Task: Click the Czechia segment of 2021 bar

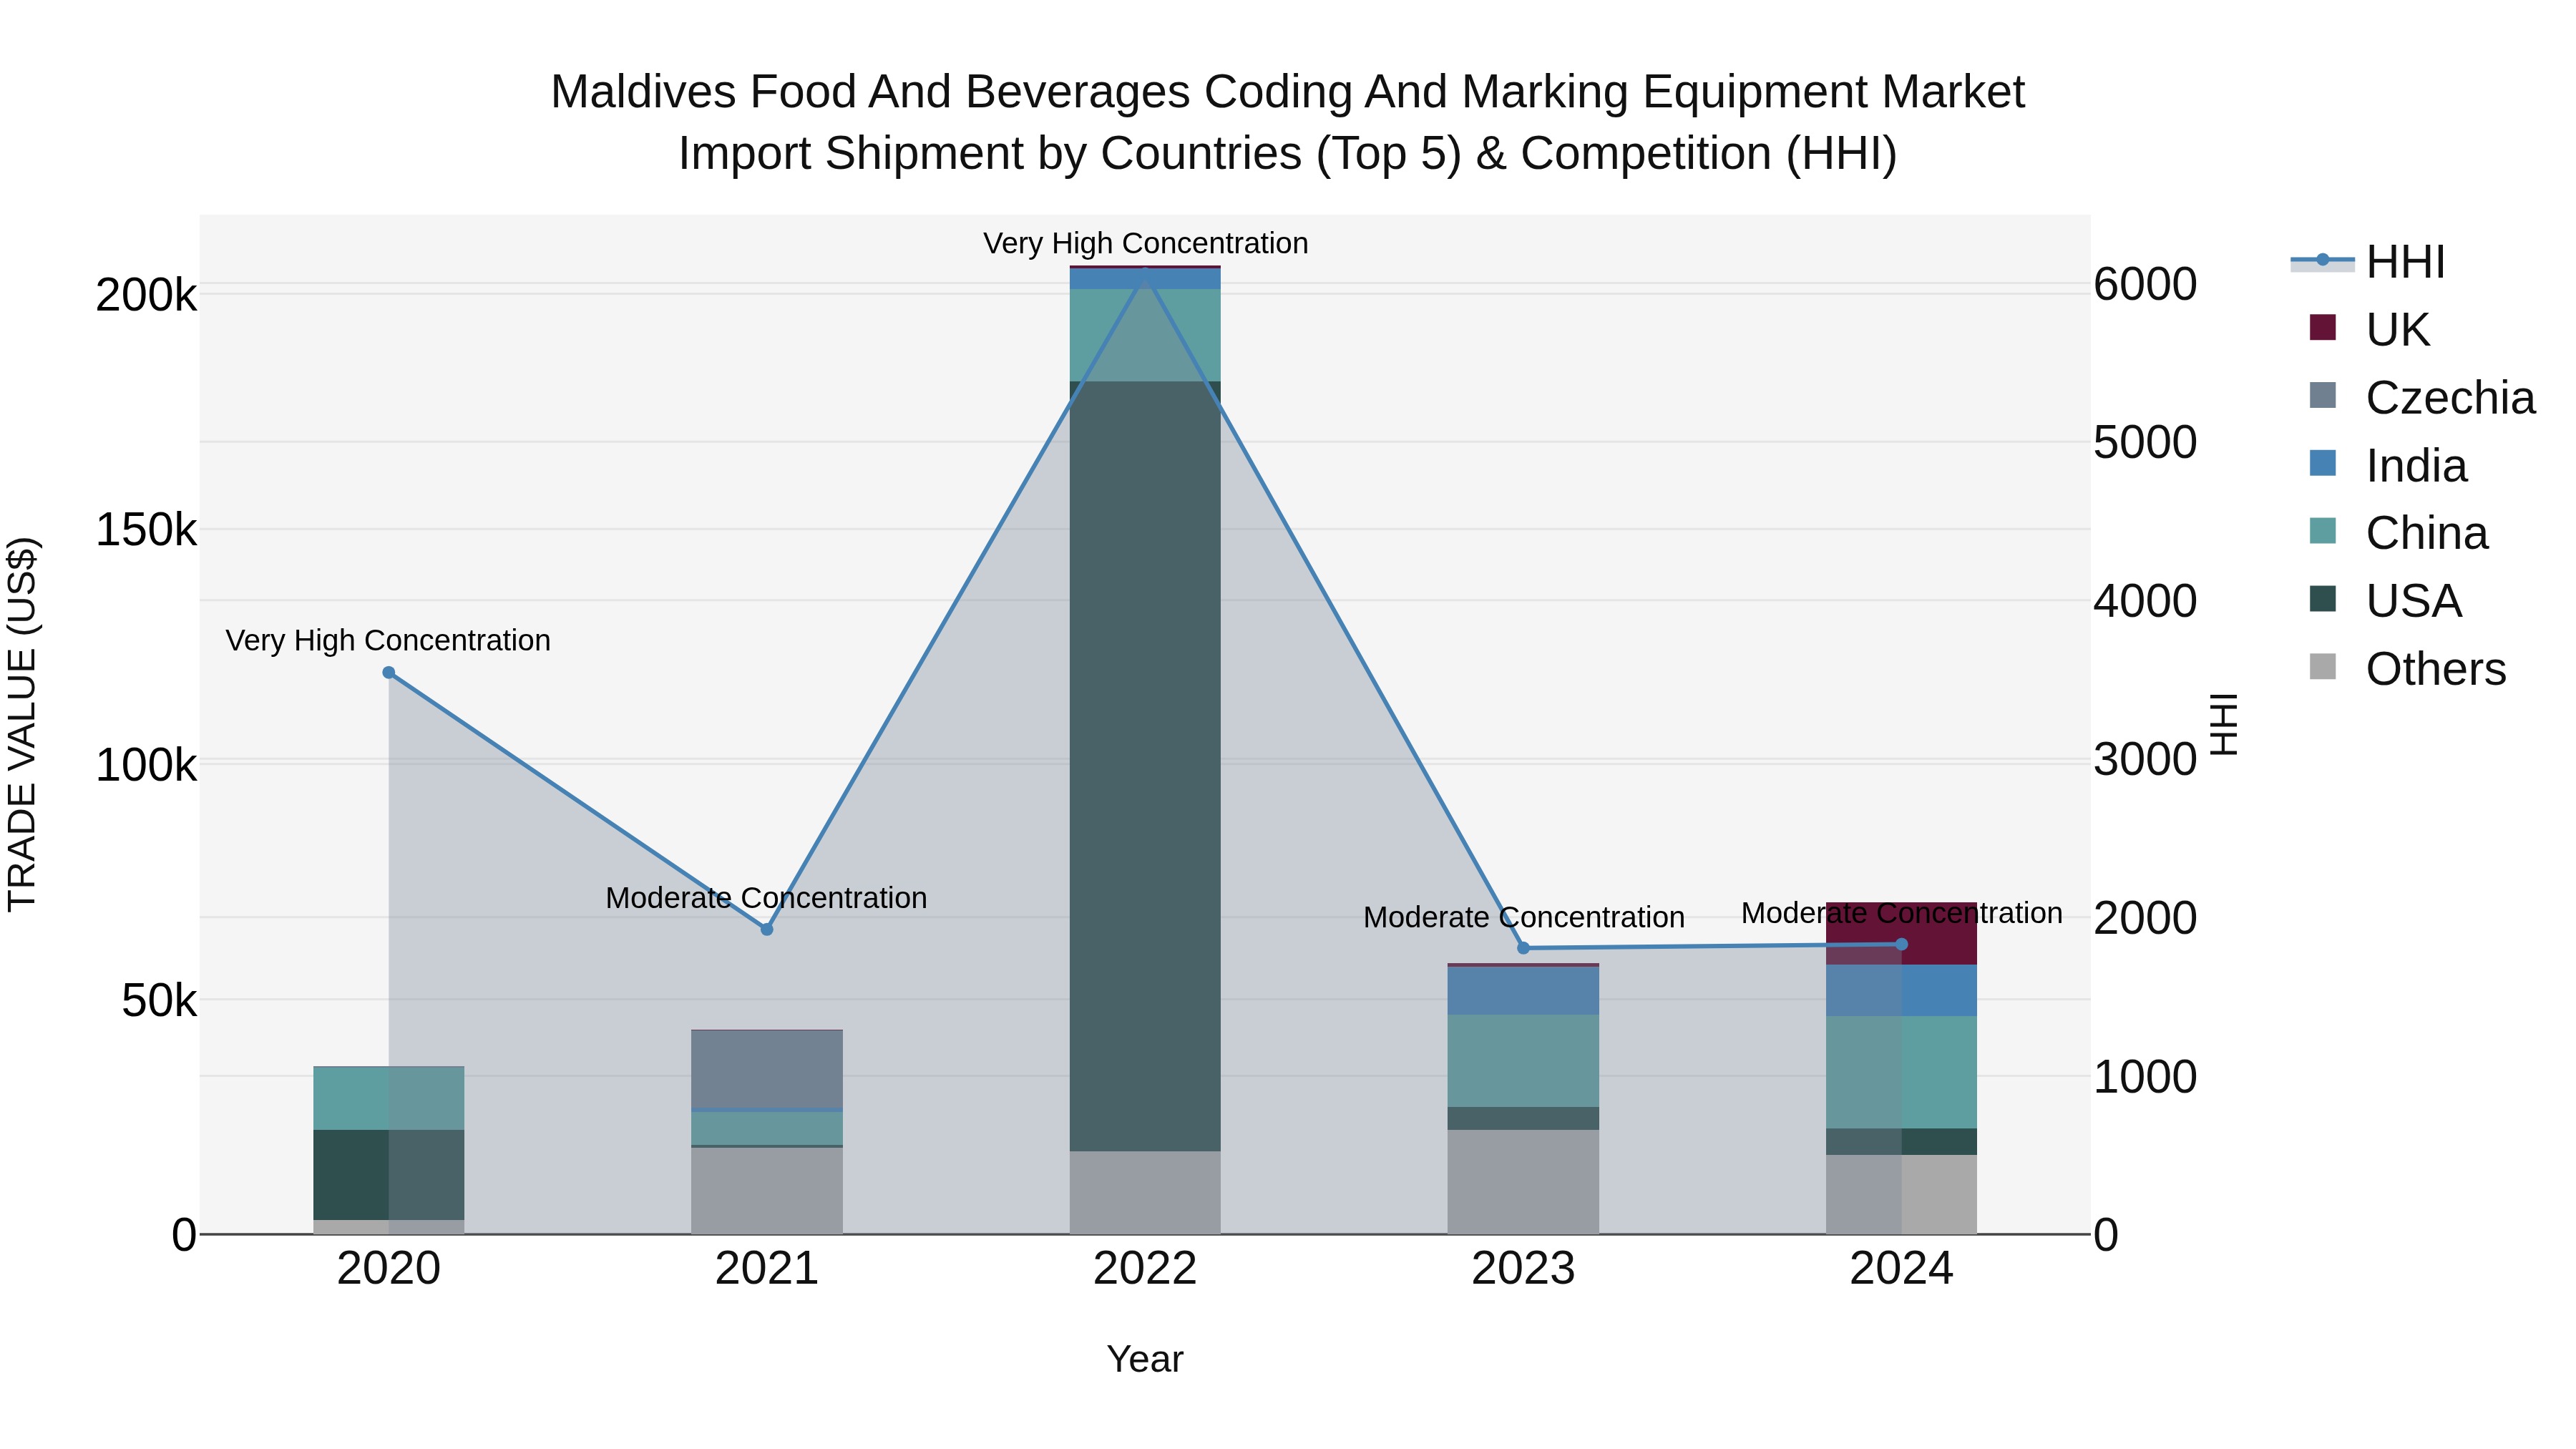Action: coord(767,1069)
